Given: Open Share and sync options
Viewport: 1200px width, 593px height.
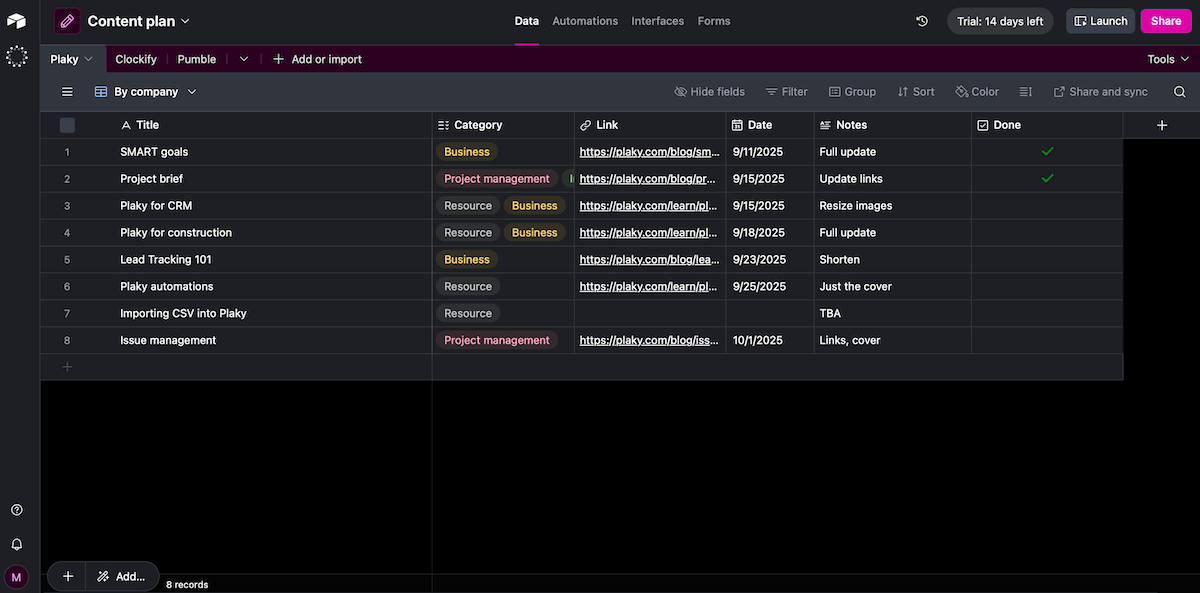Looking at the screenshot, I should click(1100, 91).
